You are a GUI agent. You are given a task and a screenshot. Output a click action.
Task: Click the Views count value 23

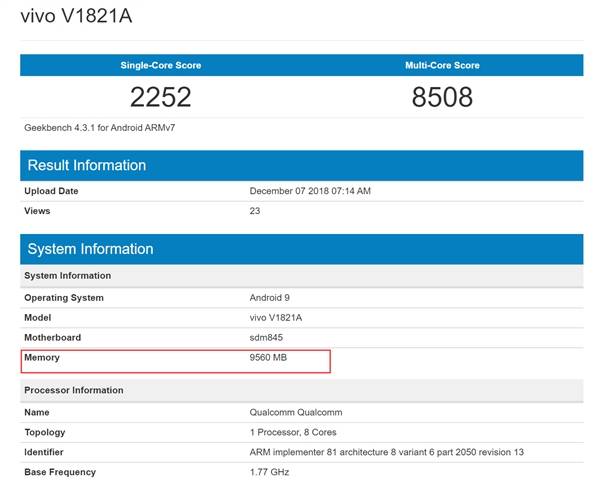coord(255,211)
